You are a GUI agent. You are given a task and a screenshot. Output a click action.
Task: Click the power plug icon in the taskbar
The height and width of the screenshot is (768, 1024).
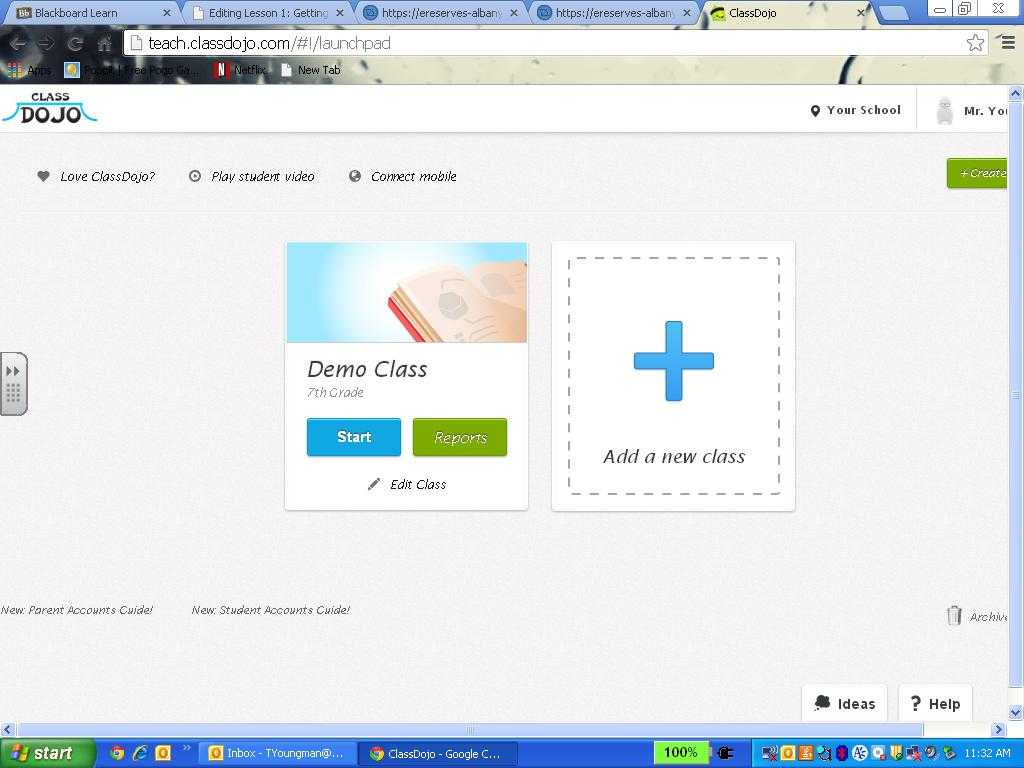coord(726,753)
